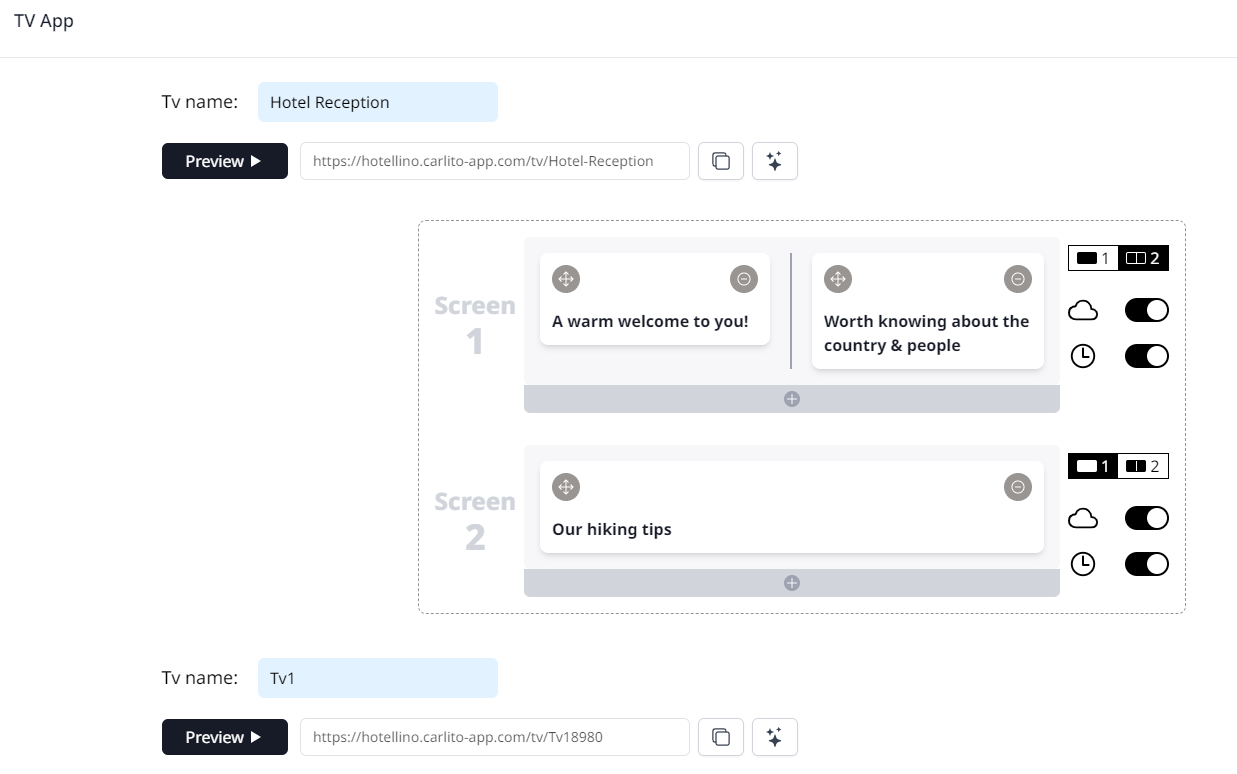The height and width of the screenshot is (774, 1237).
Task: Copy the Tv1 URL with copy icon
Action: point(720,737)
